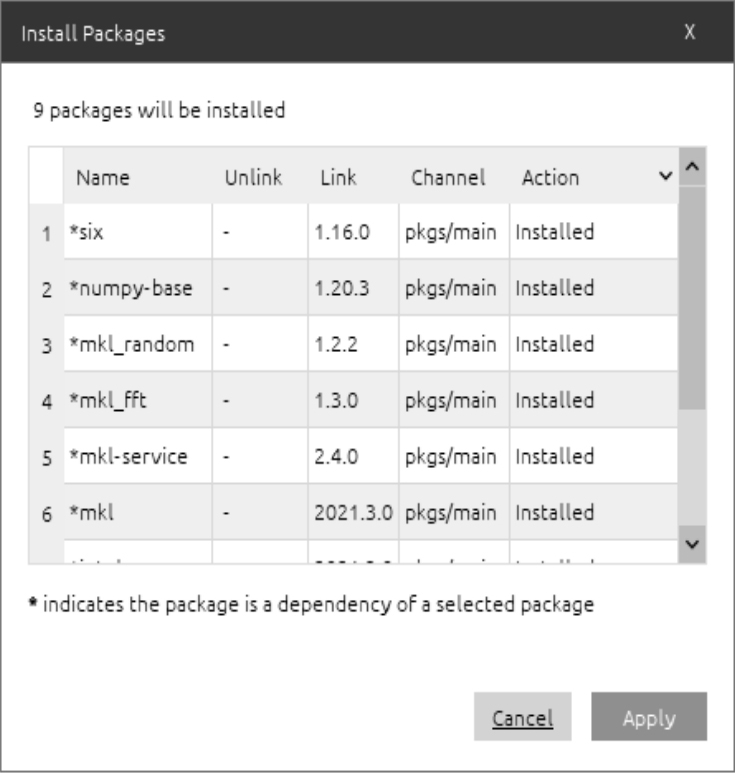The height and width of the screenshot is (773, 735).
Task: Select the *mkl_random package name
Action: click(x=130, y=345)
